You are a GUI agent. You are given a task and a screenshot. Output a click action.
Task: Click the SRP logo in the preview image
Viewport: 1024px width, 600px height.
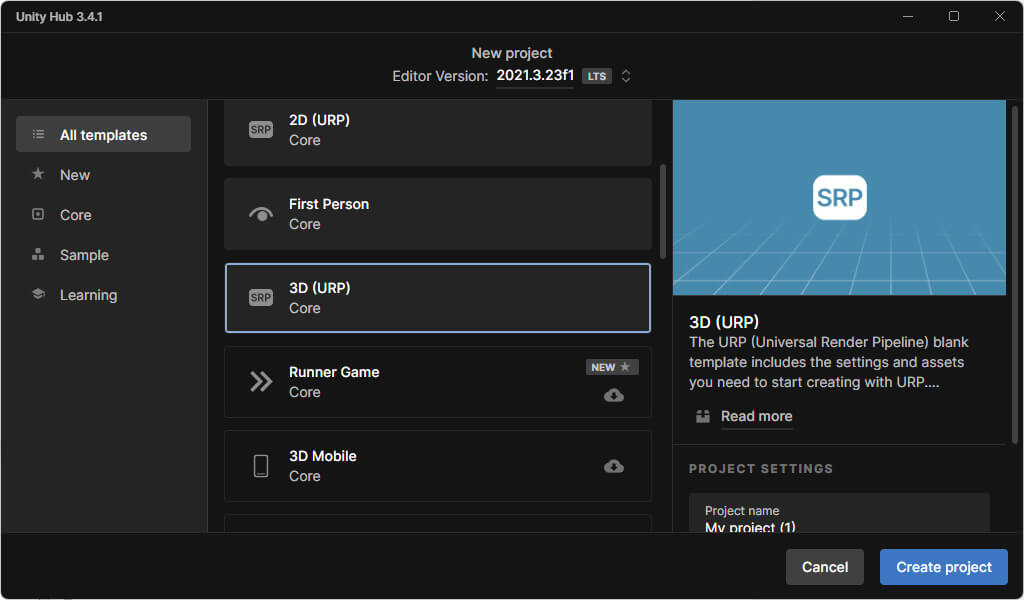pos(839,197)
